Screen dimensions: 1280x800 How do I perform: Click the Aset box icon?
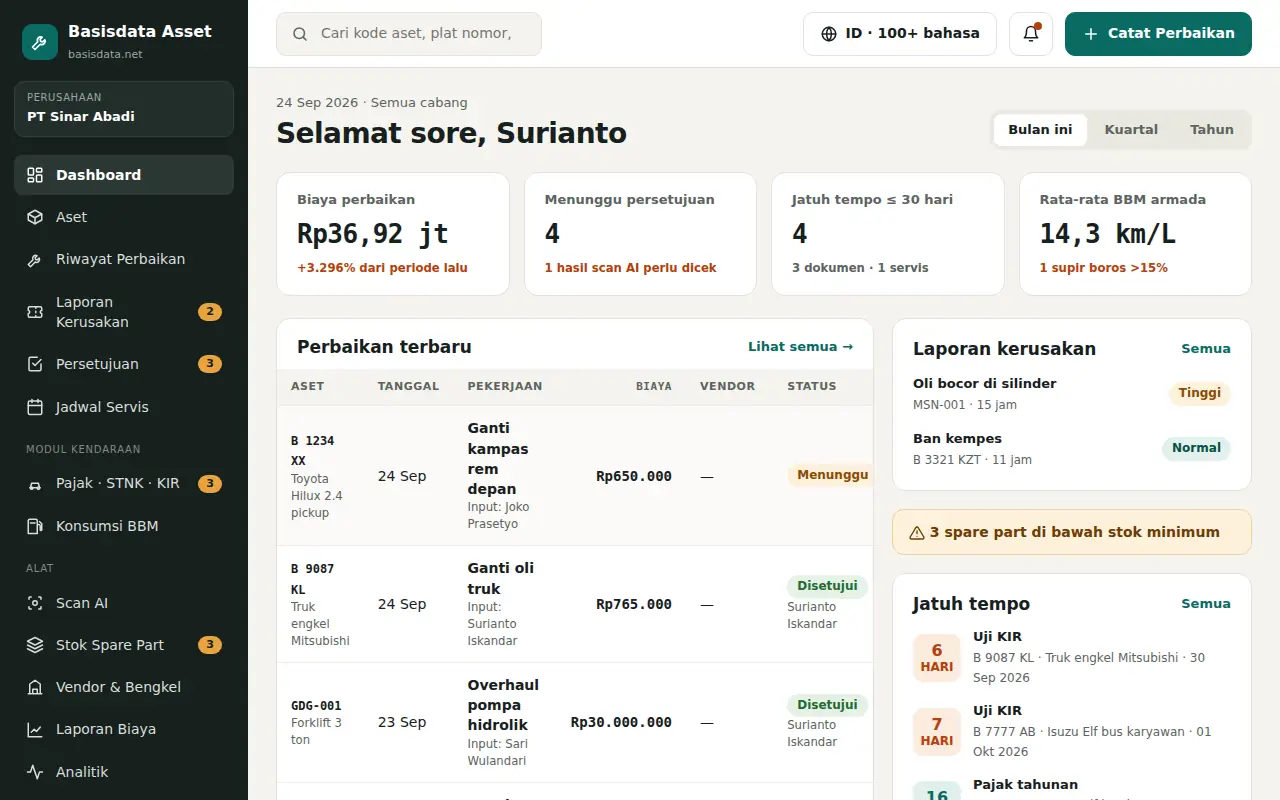[x=35, y=217]
